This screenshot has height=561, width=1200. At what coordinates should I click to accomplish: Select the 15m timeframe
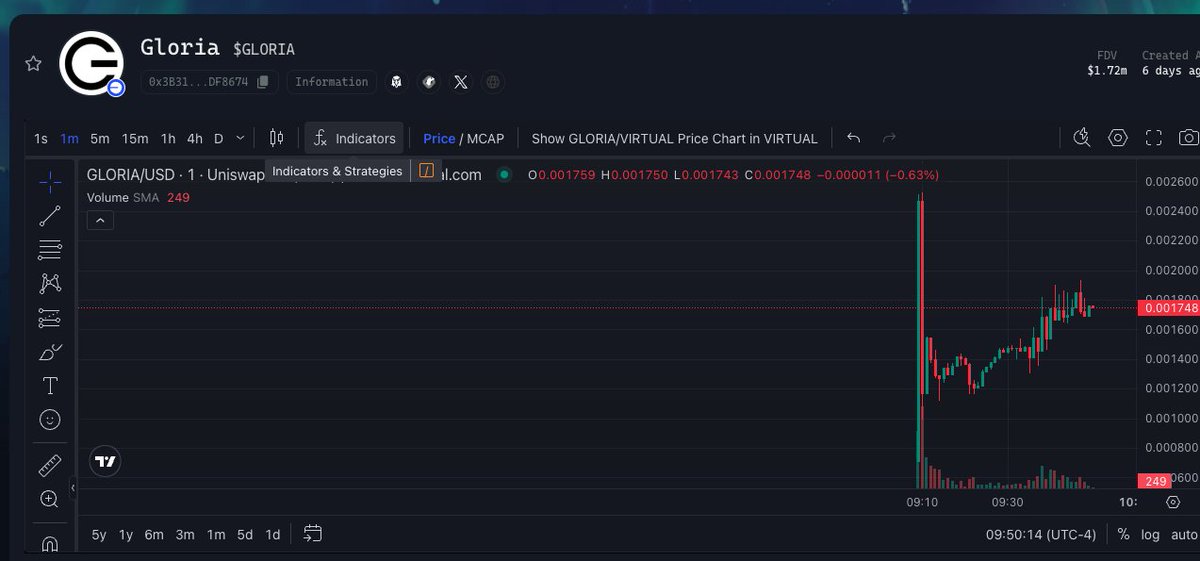click(x=135, y=139)
